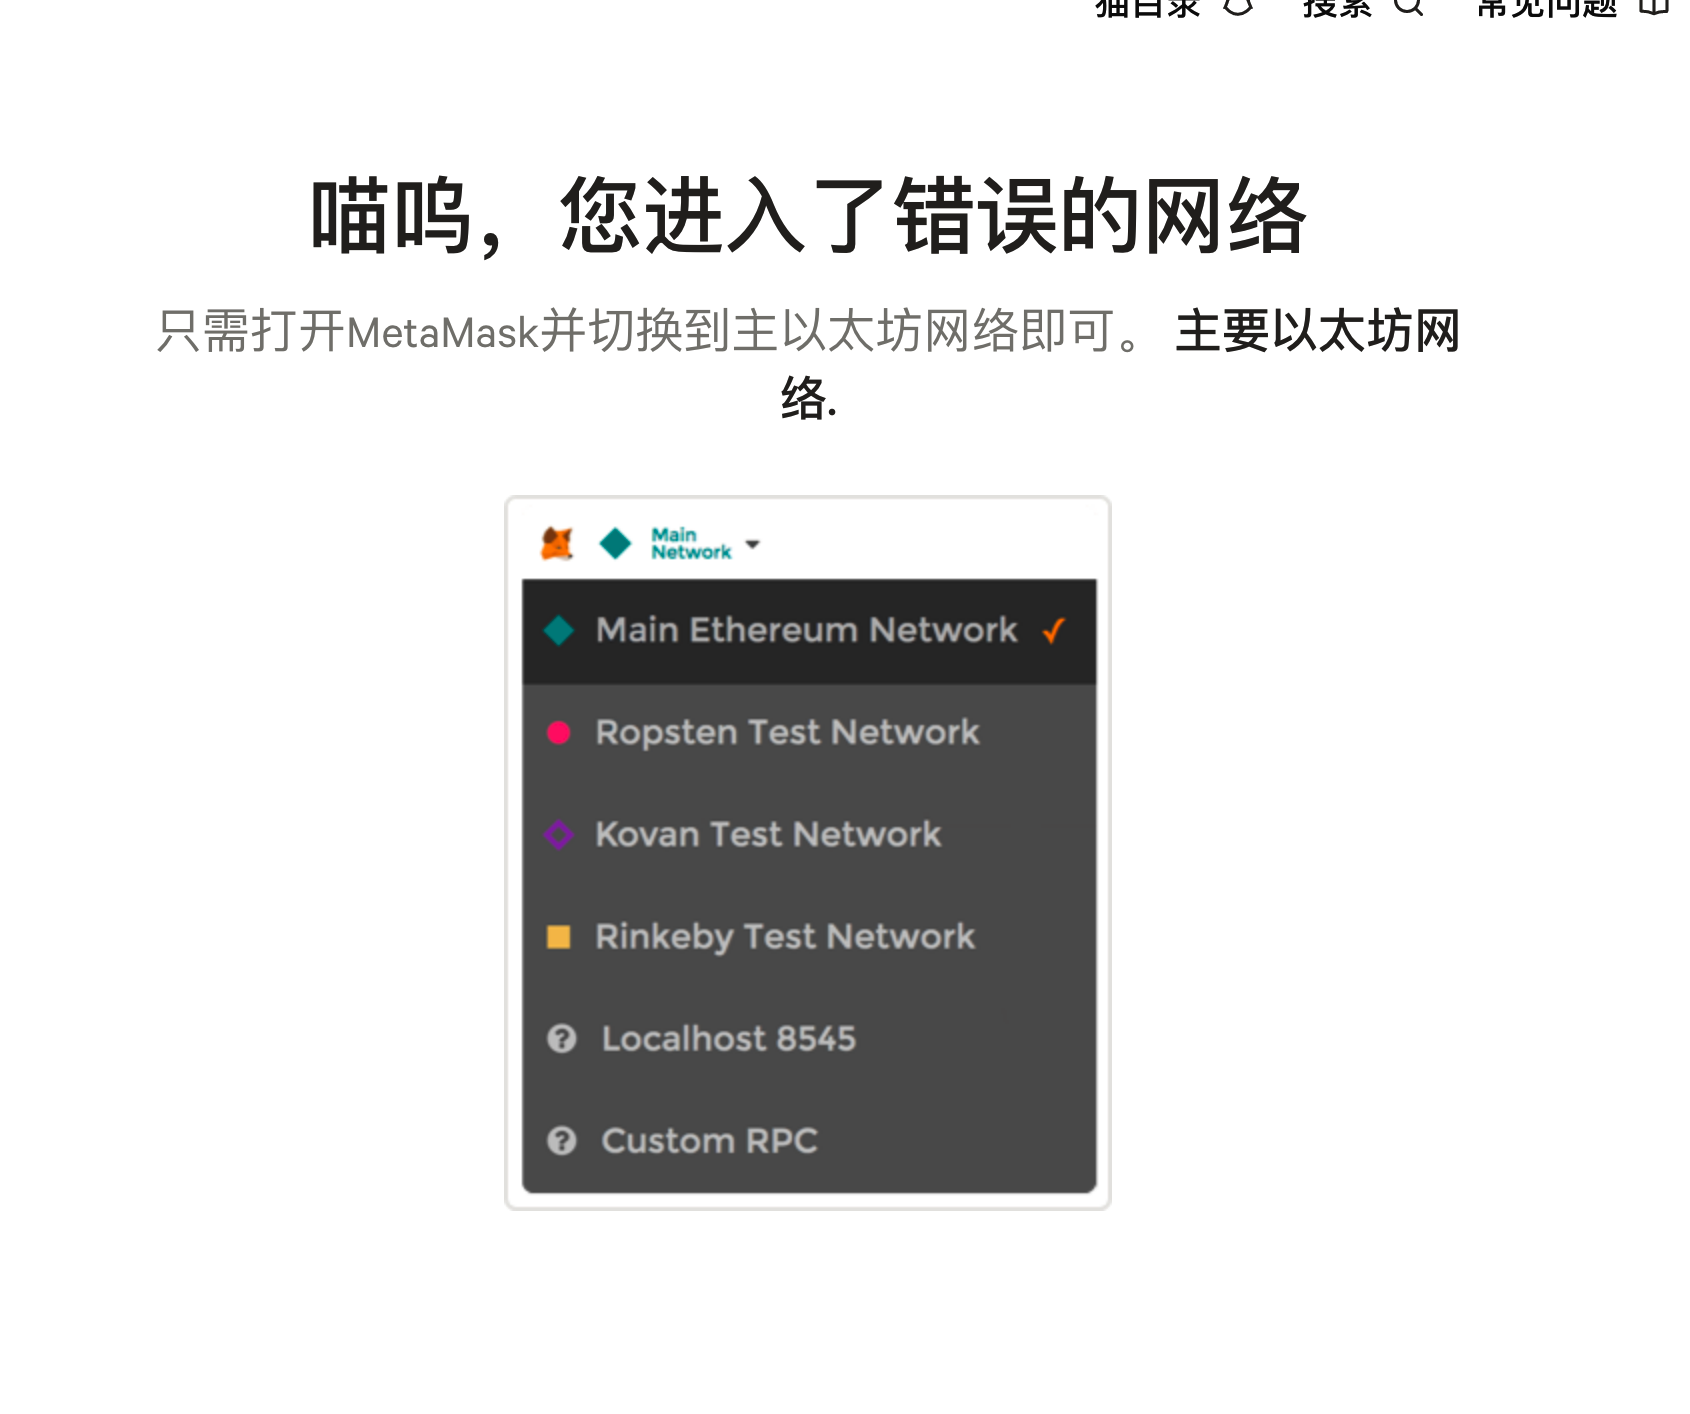Click the purple diamond beside Kovan
Image resolution: width=1690 pixels, height=1414 pixels.
click(x=559, y=835)
